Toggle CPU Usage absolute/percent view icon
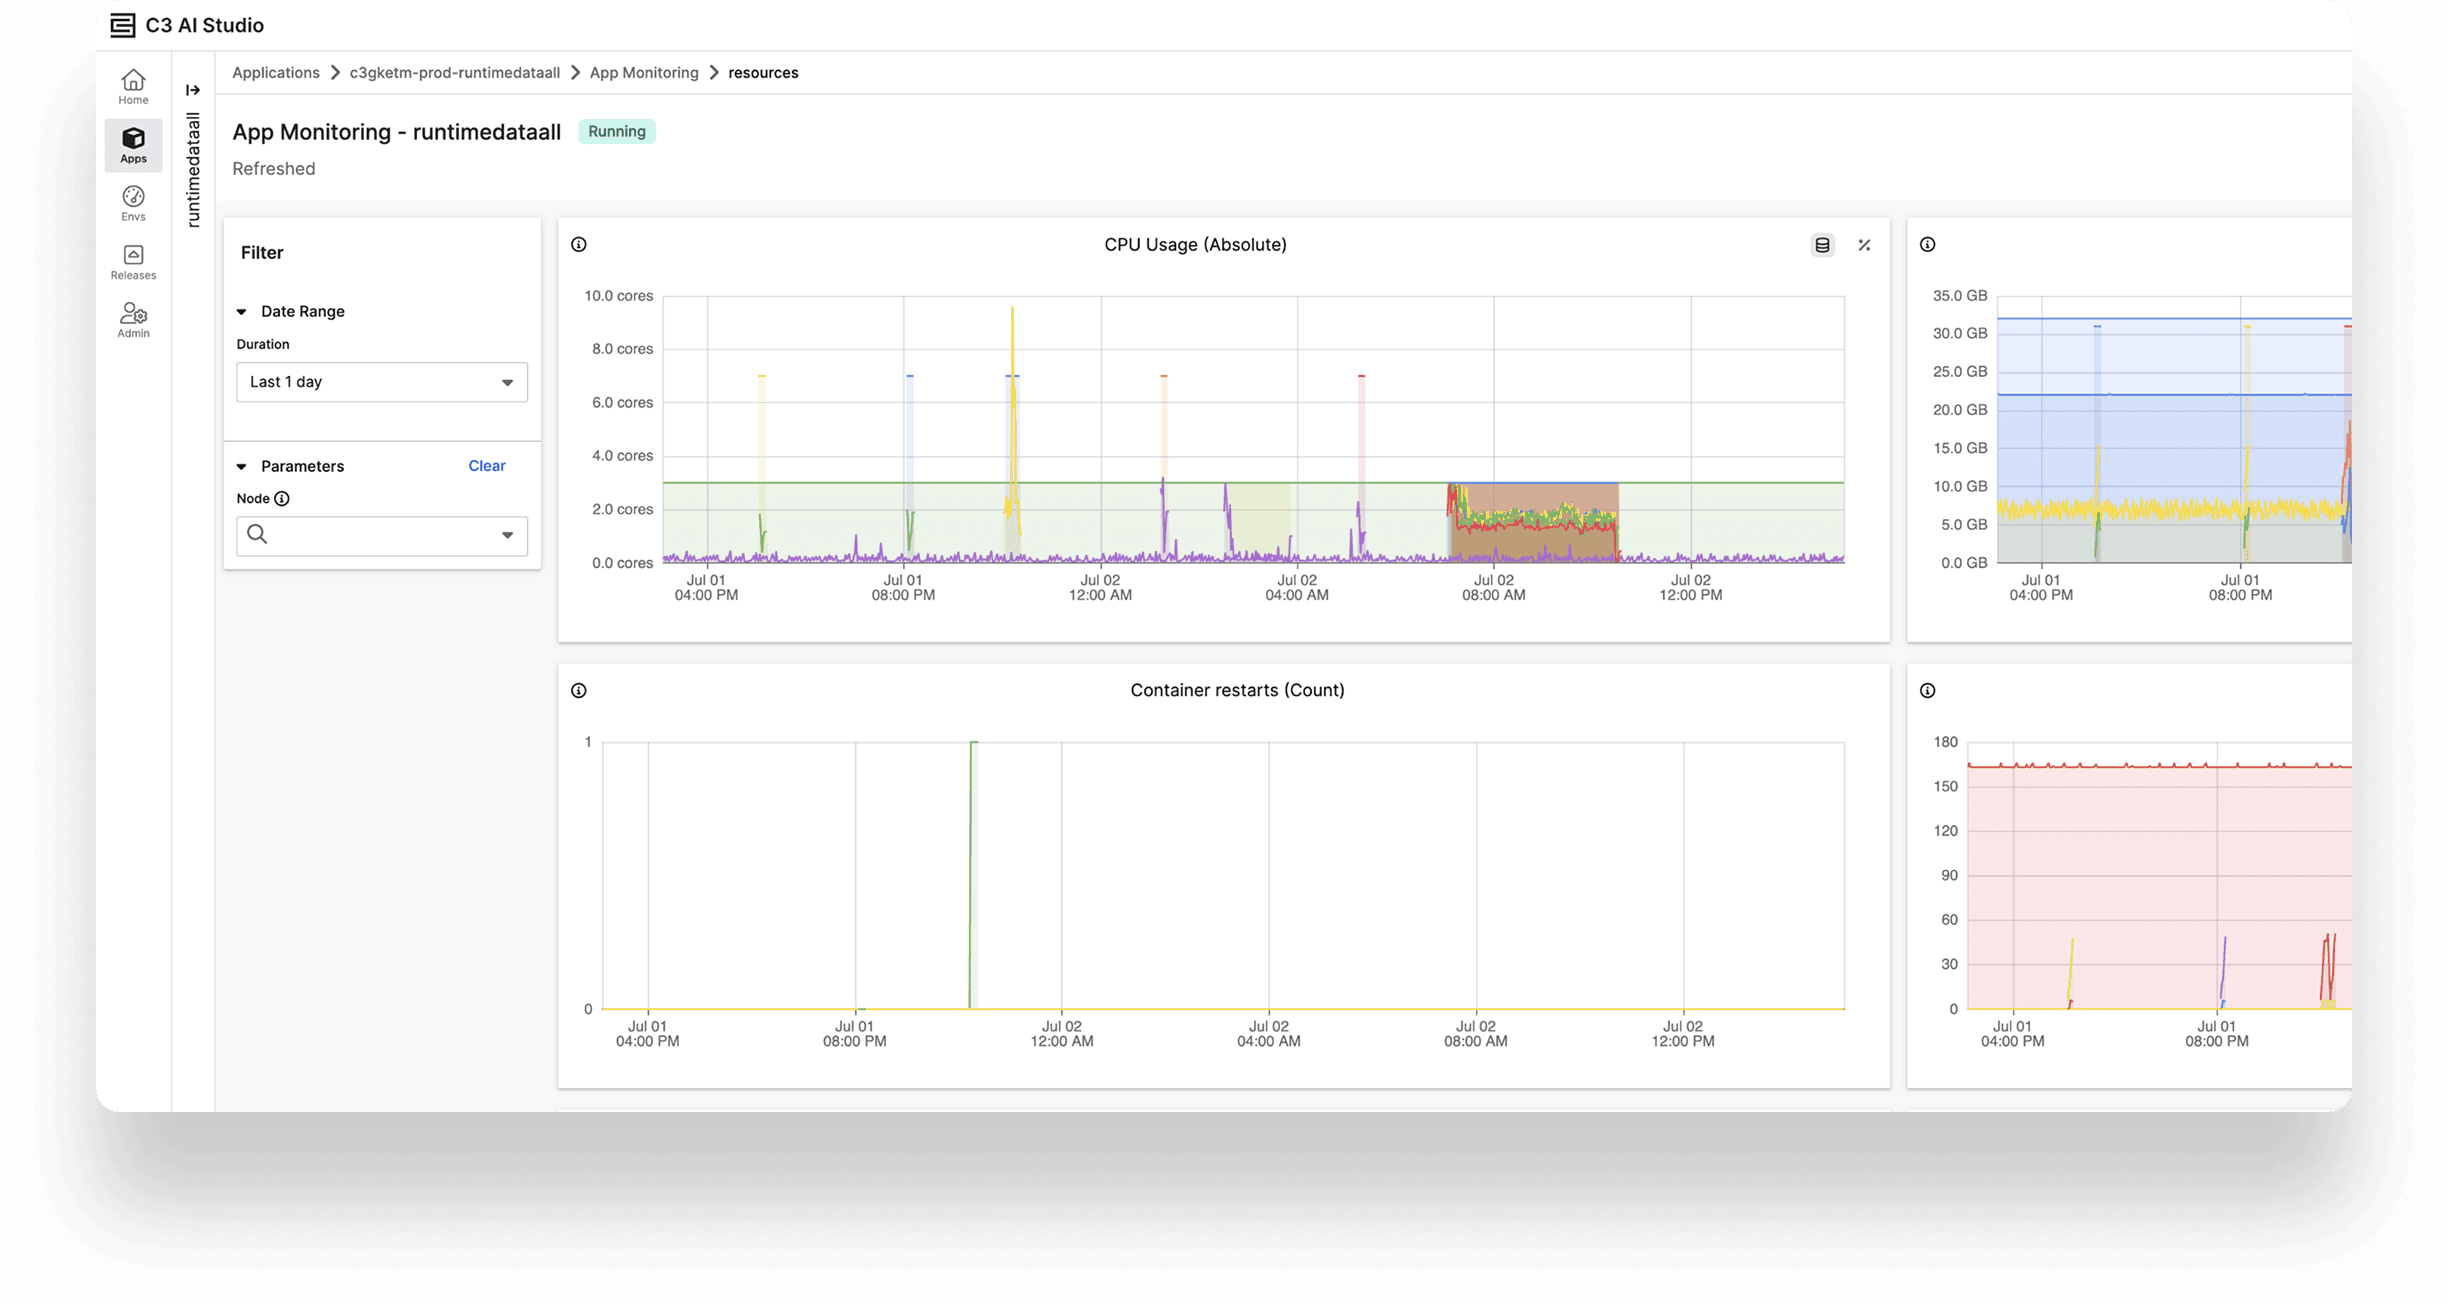The height and width of the screenshot is (1304, 2448). [x=1865, y=245]
